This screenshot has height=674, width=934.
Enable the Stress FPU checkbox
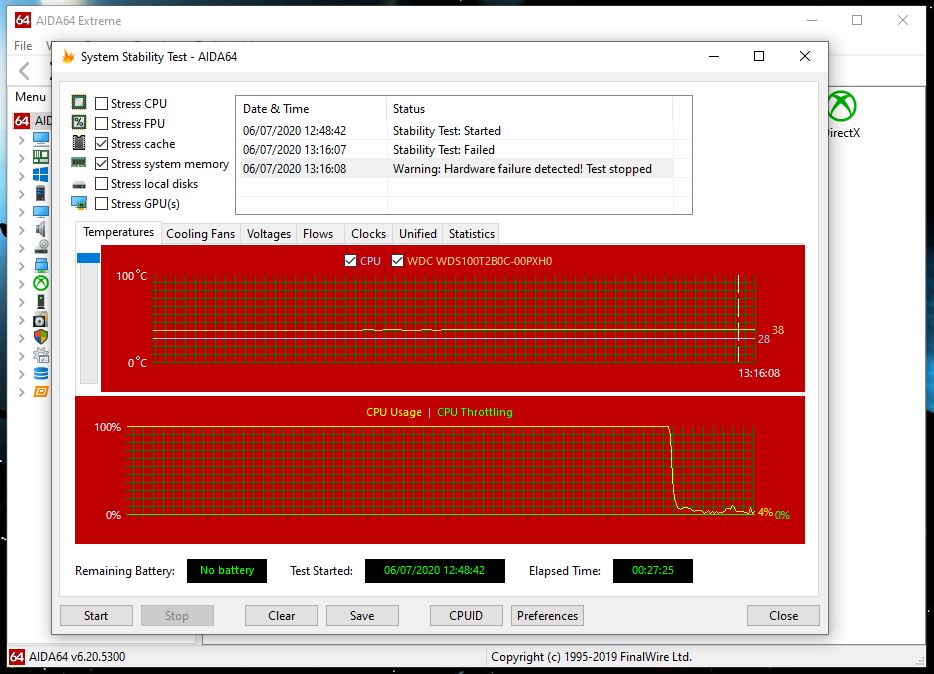[101, 123]
